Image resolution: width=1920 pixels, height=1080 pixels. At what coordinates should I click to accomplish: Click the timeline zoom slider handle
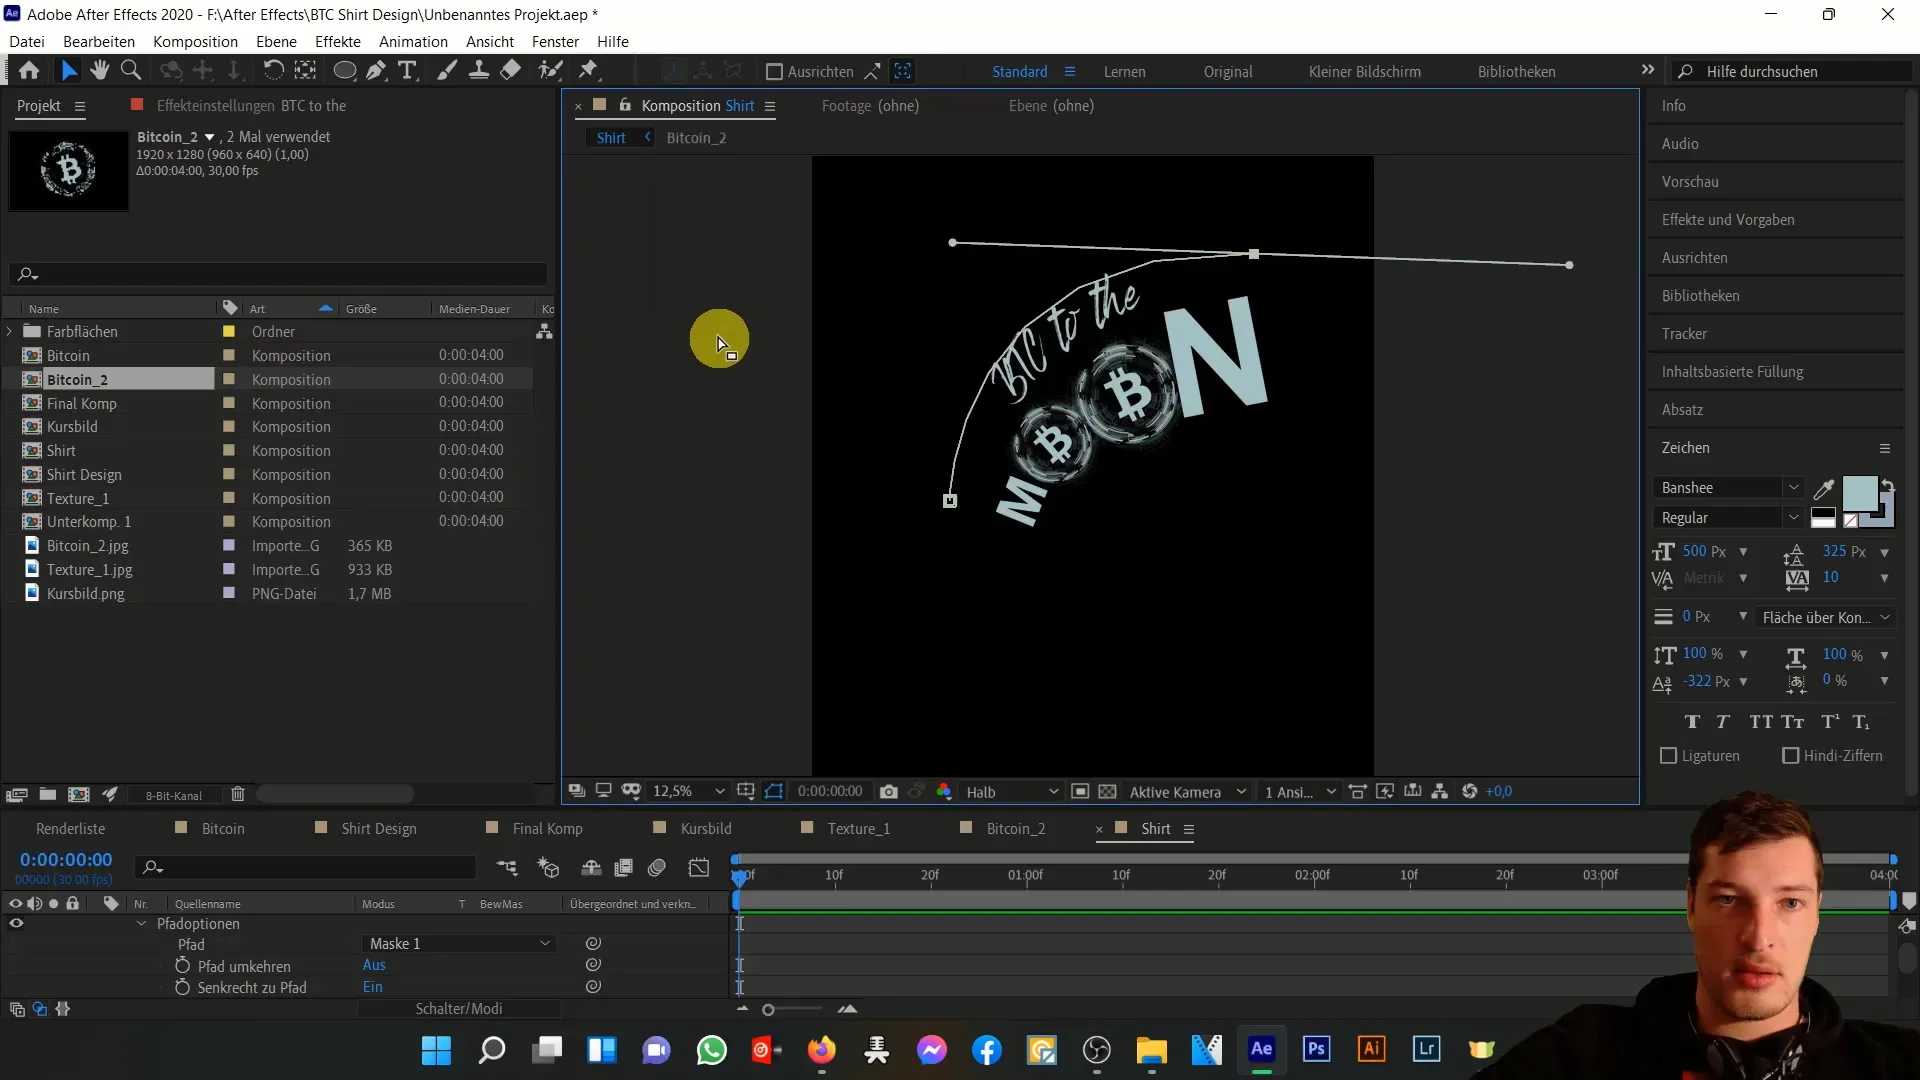768,1010
